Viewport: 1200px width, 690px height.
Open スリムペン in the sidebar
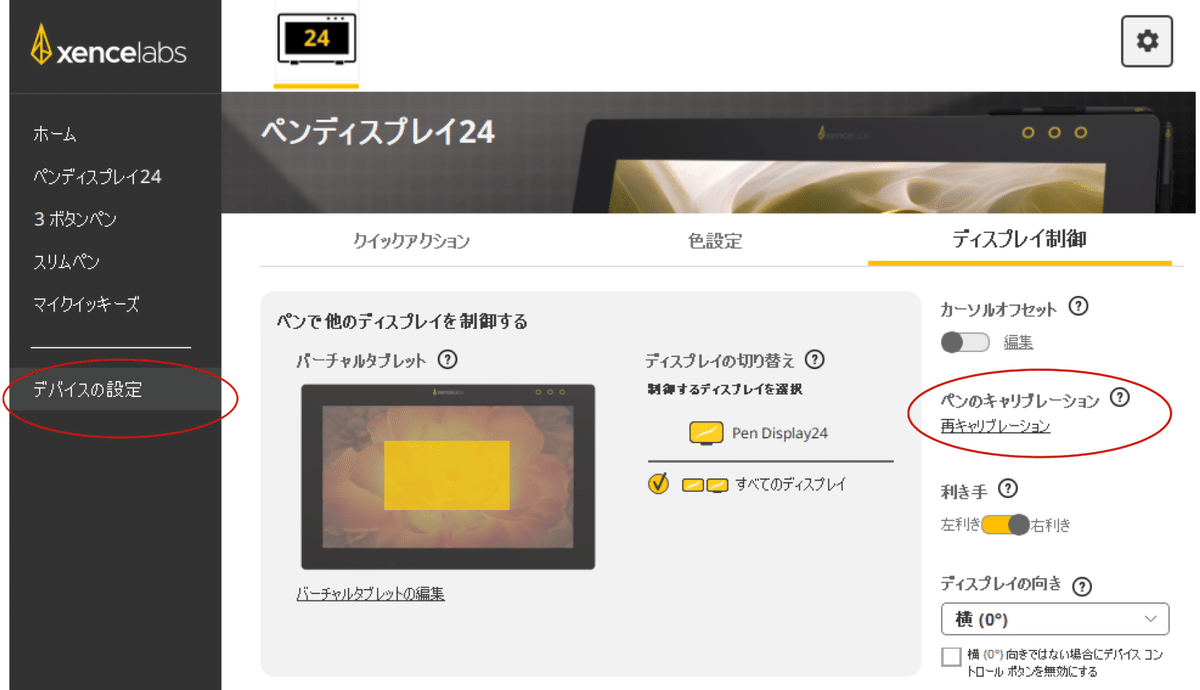(66, 262)
